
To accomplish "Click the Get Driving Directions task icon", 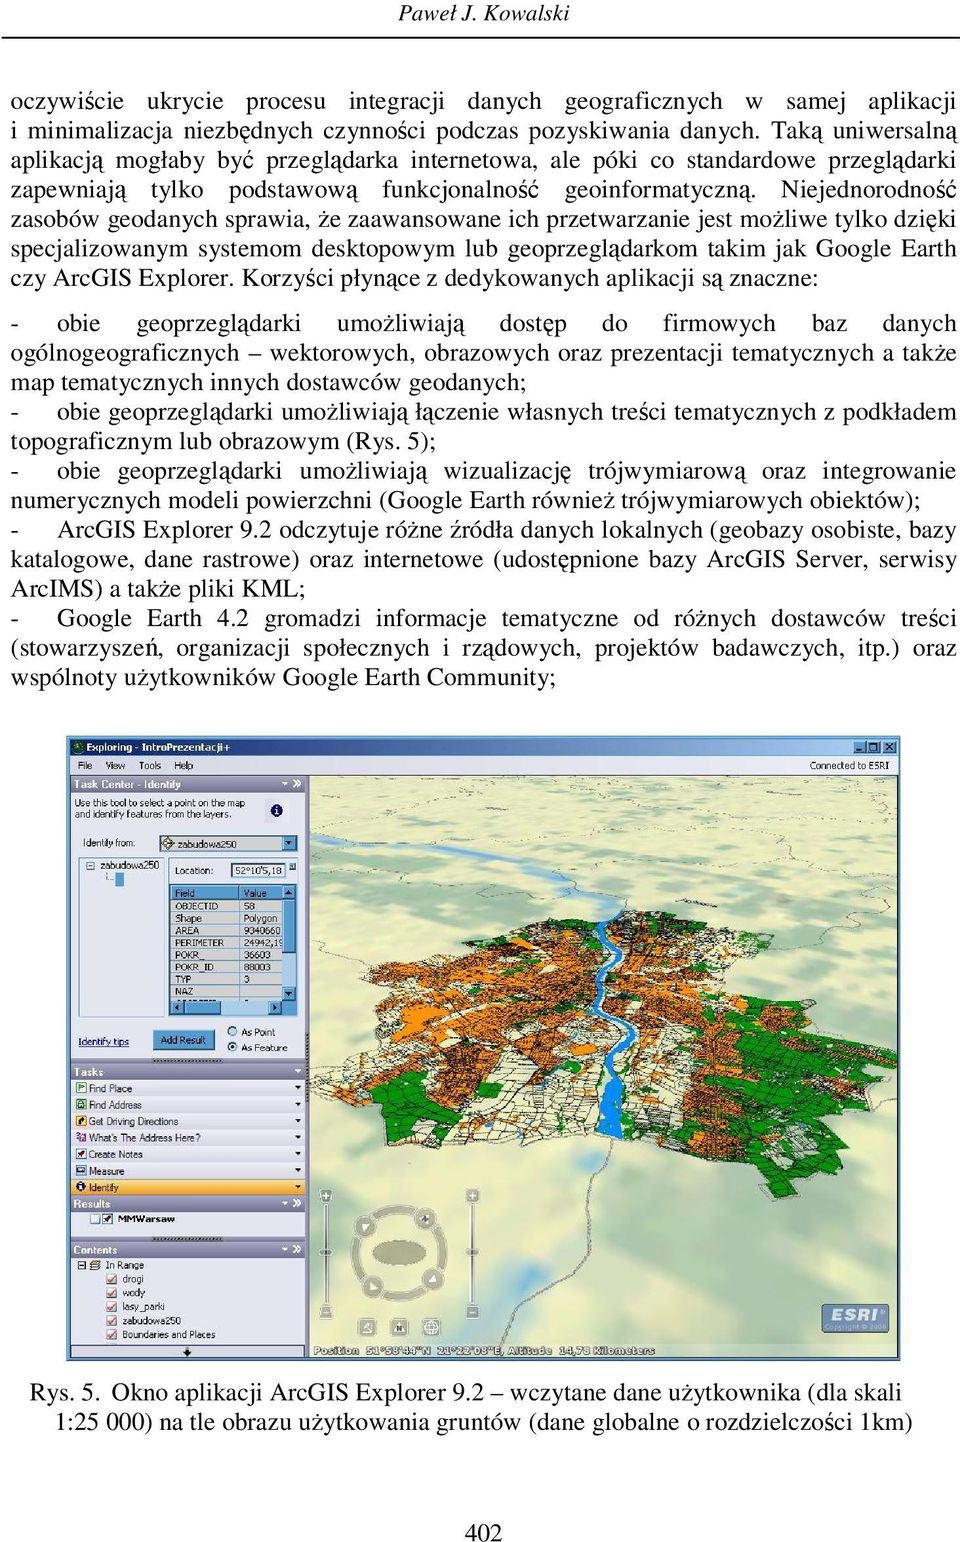I will click(81, 1121).
